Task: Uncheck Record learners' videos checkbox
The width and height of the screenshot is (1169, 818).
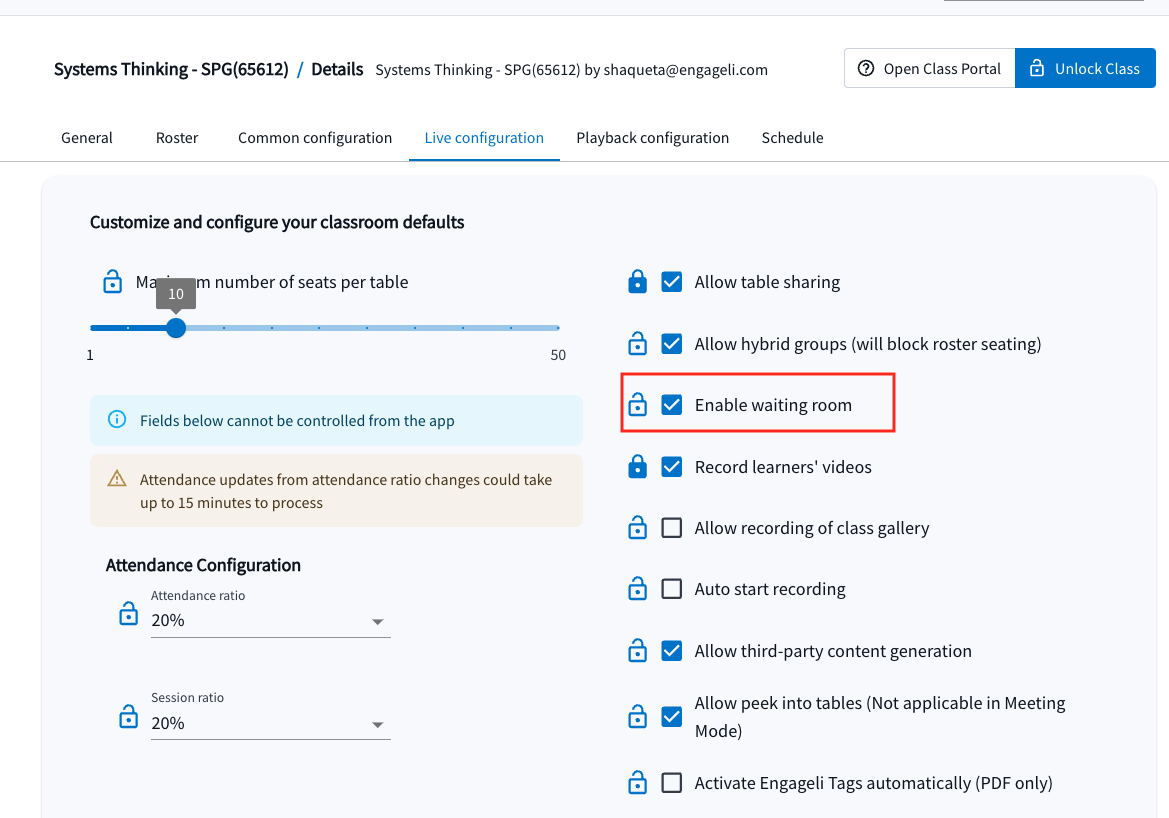Action: (672, 467)
